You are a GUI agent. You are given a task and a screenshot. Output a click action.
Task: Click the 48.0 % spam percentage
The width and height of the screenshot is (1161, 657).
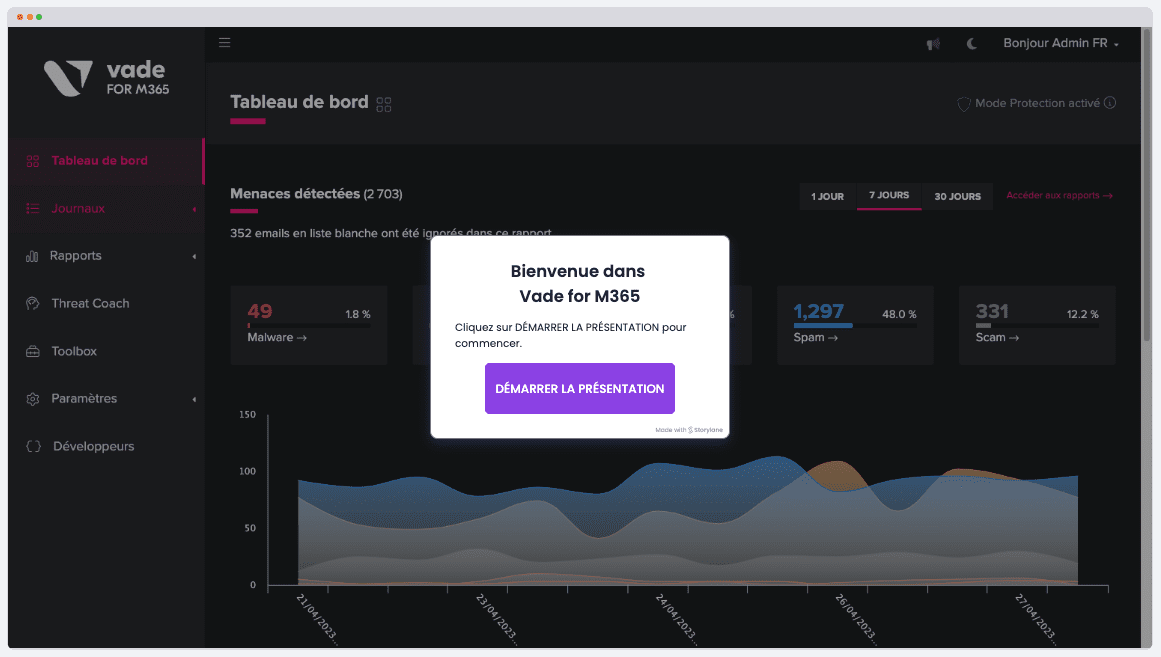click(899, 315)
